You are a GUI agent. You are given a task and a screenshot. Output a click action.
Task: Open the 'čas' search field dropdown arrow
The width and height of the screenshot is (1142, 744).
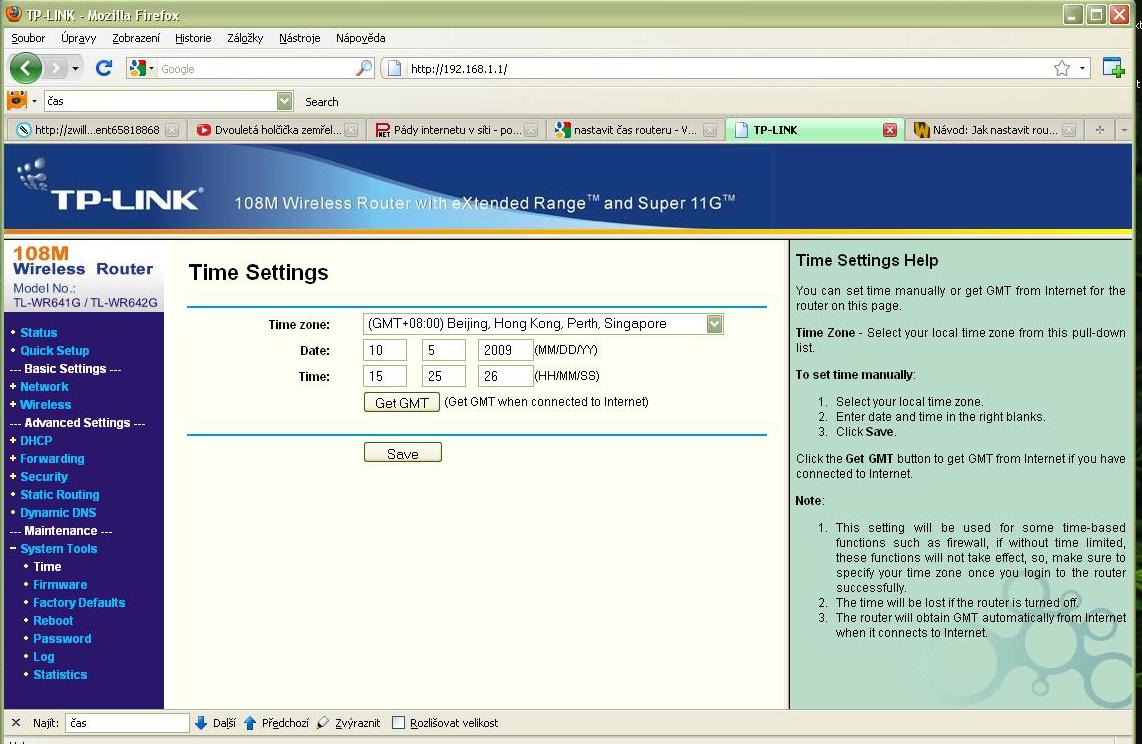click(285, 100)
